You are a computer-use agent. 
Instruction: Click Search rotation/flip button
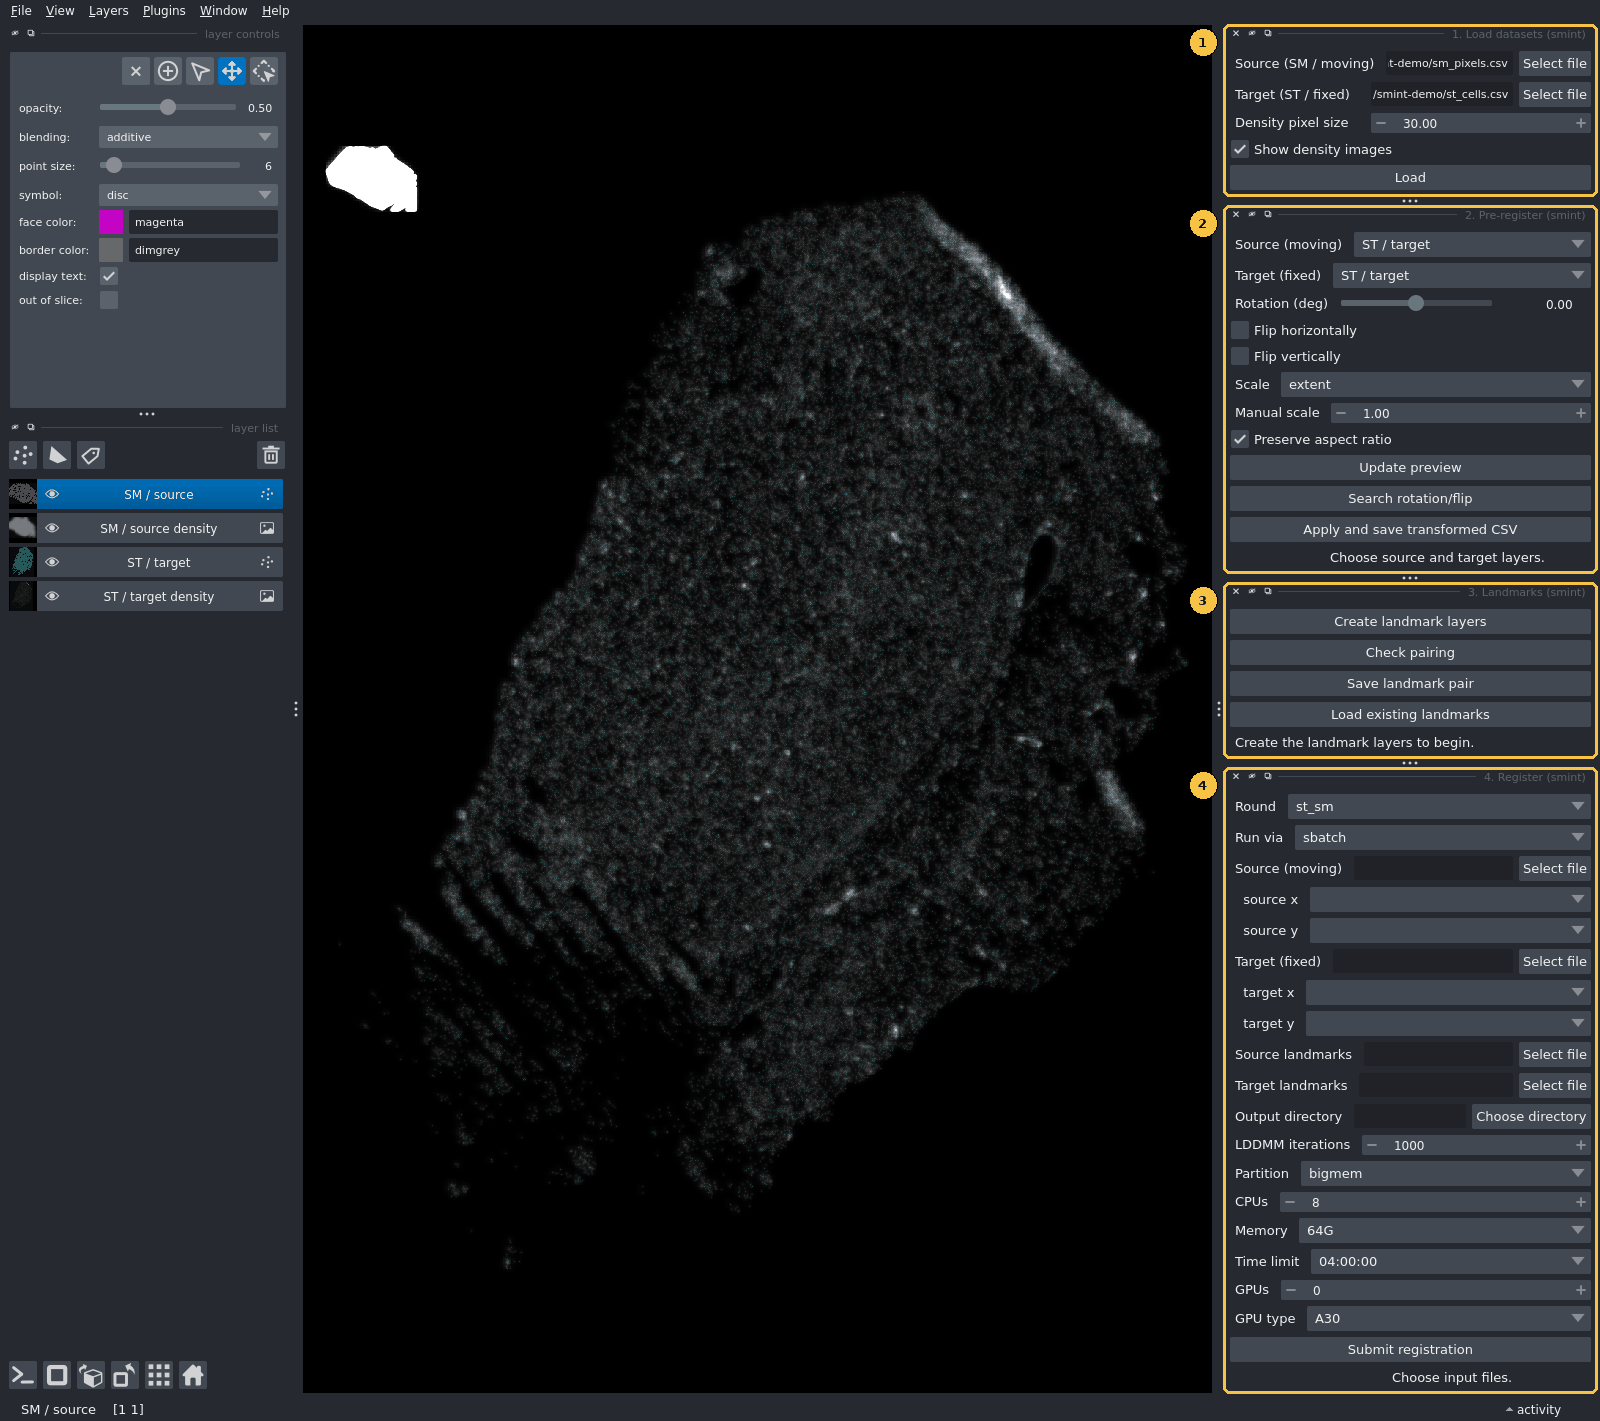1410,498
